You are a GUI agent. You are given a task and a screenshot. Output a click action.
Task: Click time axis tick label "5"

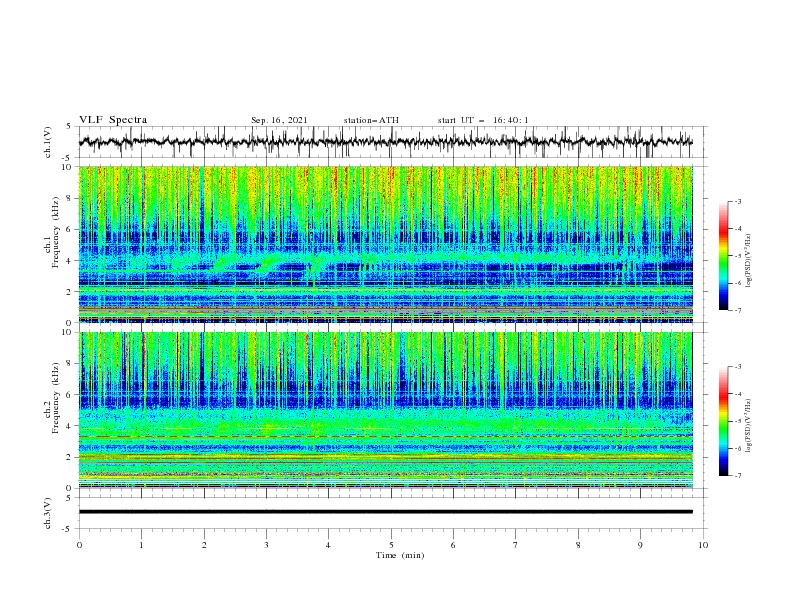tap(391, 545)
